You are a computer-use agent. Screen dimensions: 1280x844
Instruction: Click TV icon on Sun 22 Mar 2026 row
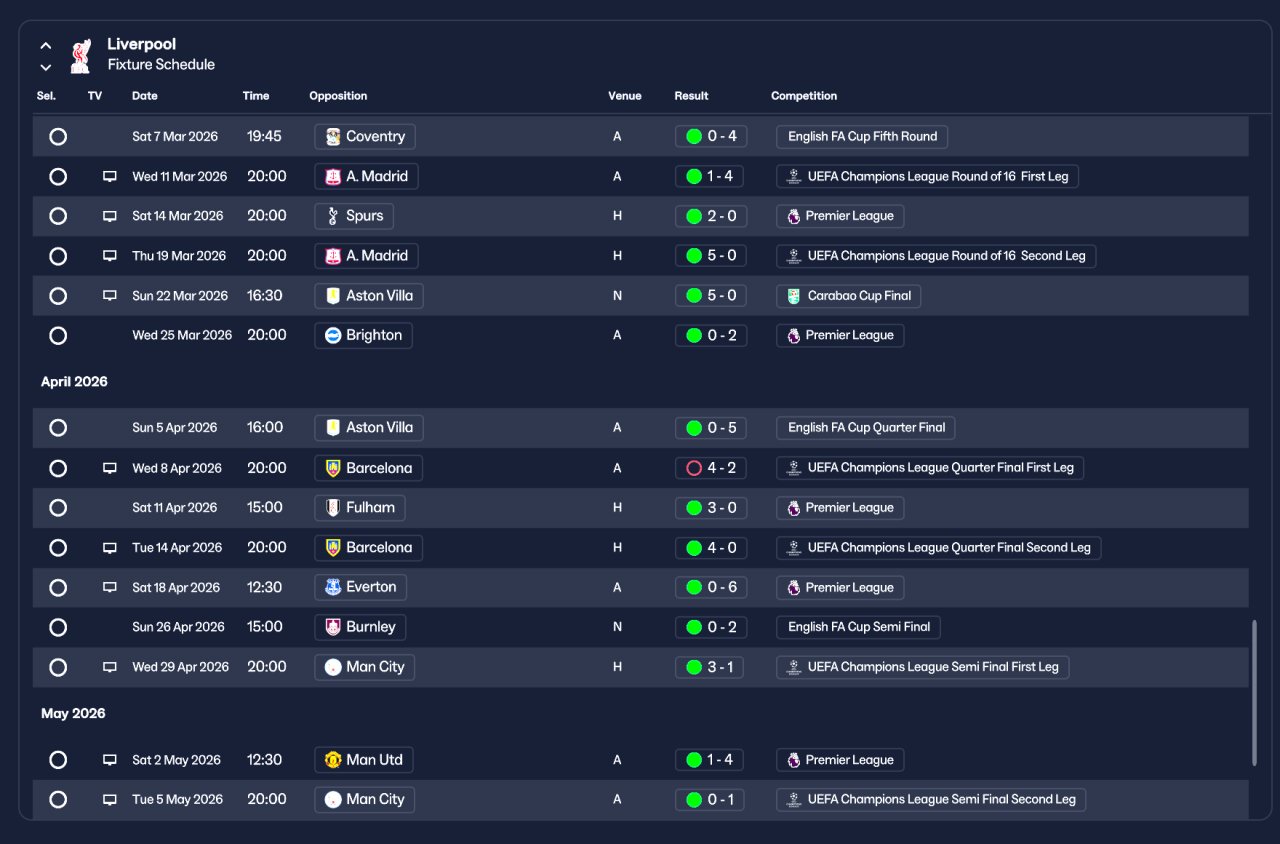(110, 296)
